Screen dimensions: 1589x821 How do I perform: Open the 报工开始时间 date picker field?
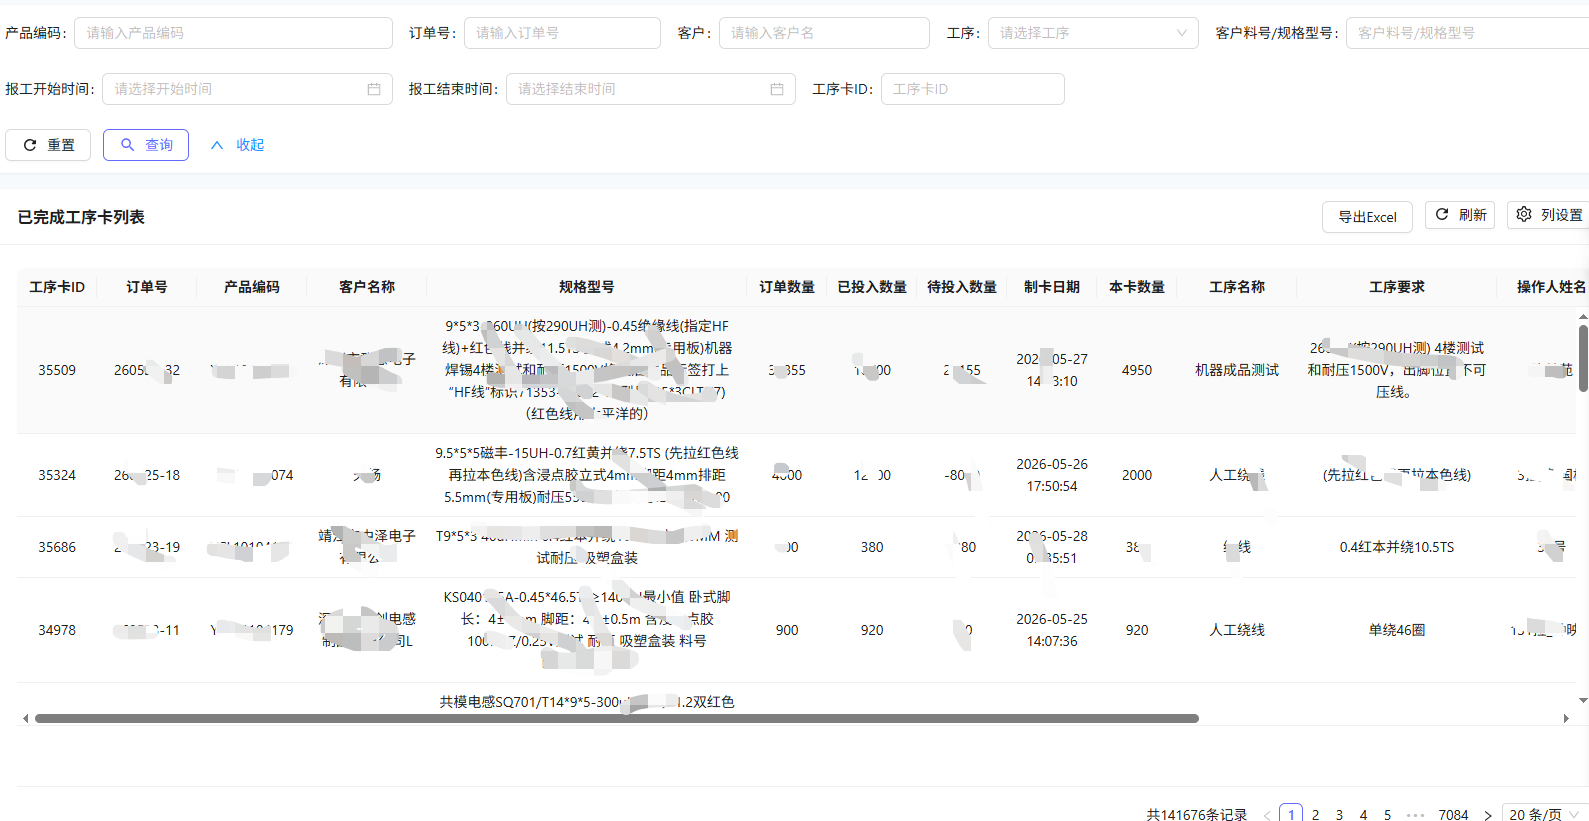[x=247, y=89]
